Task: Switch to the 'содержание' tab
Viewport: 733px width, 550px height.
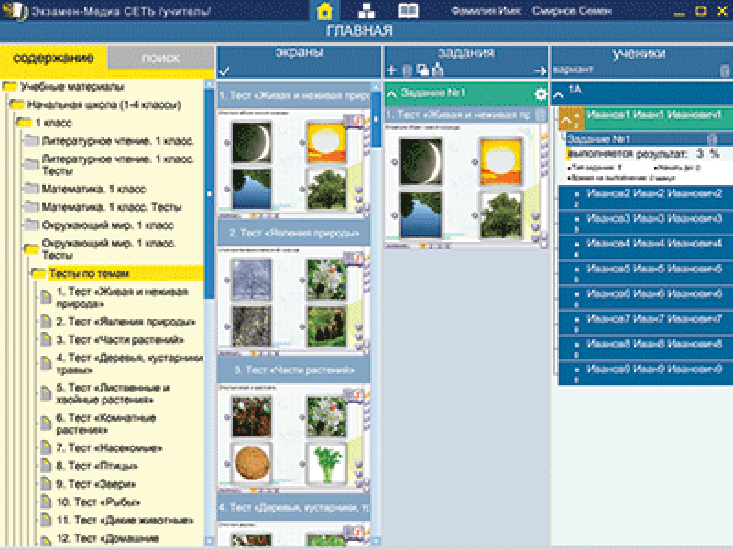Action: point(53,58)
